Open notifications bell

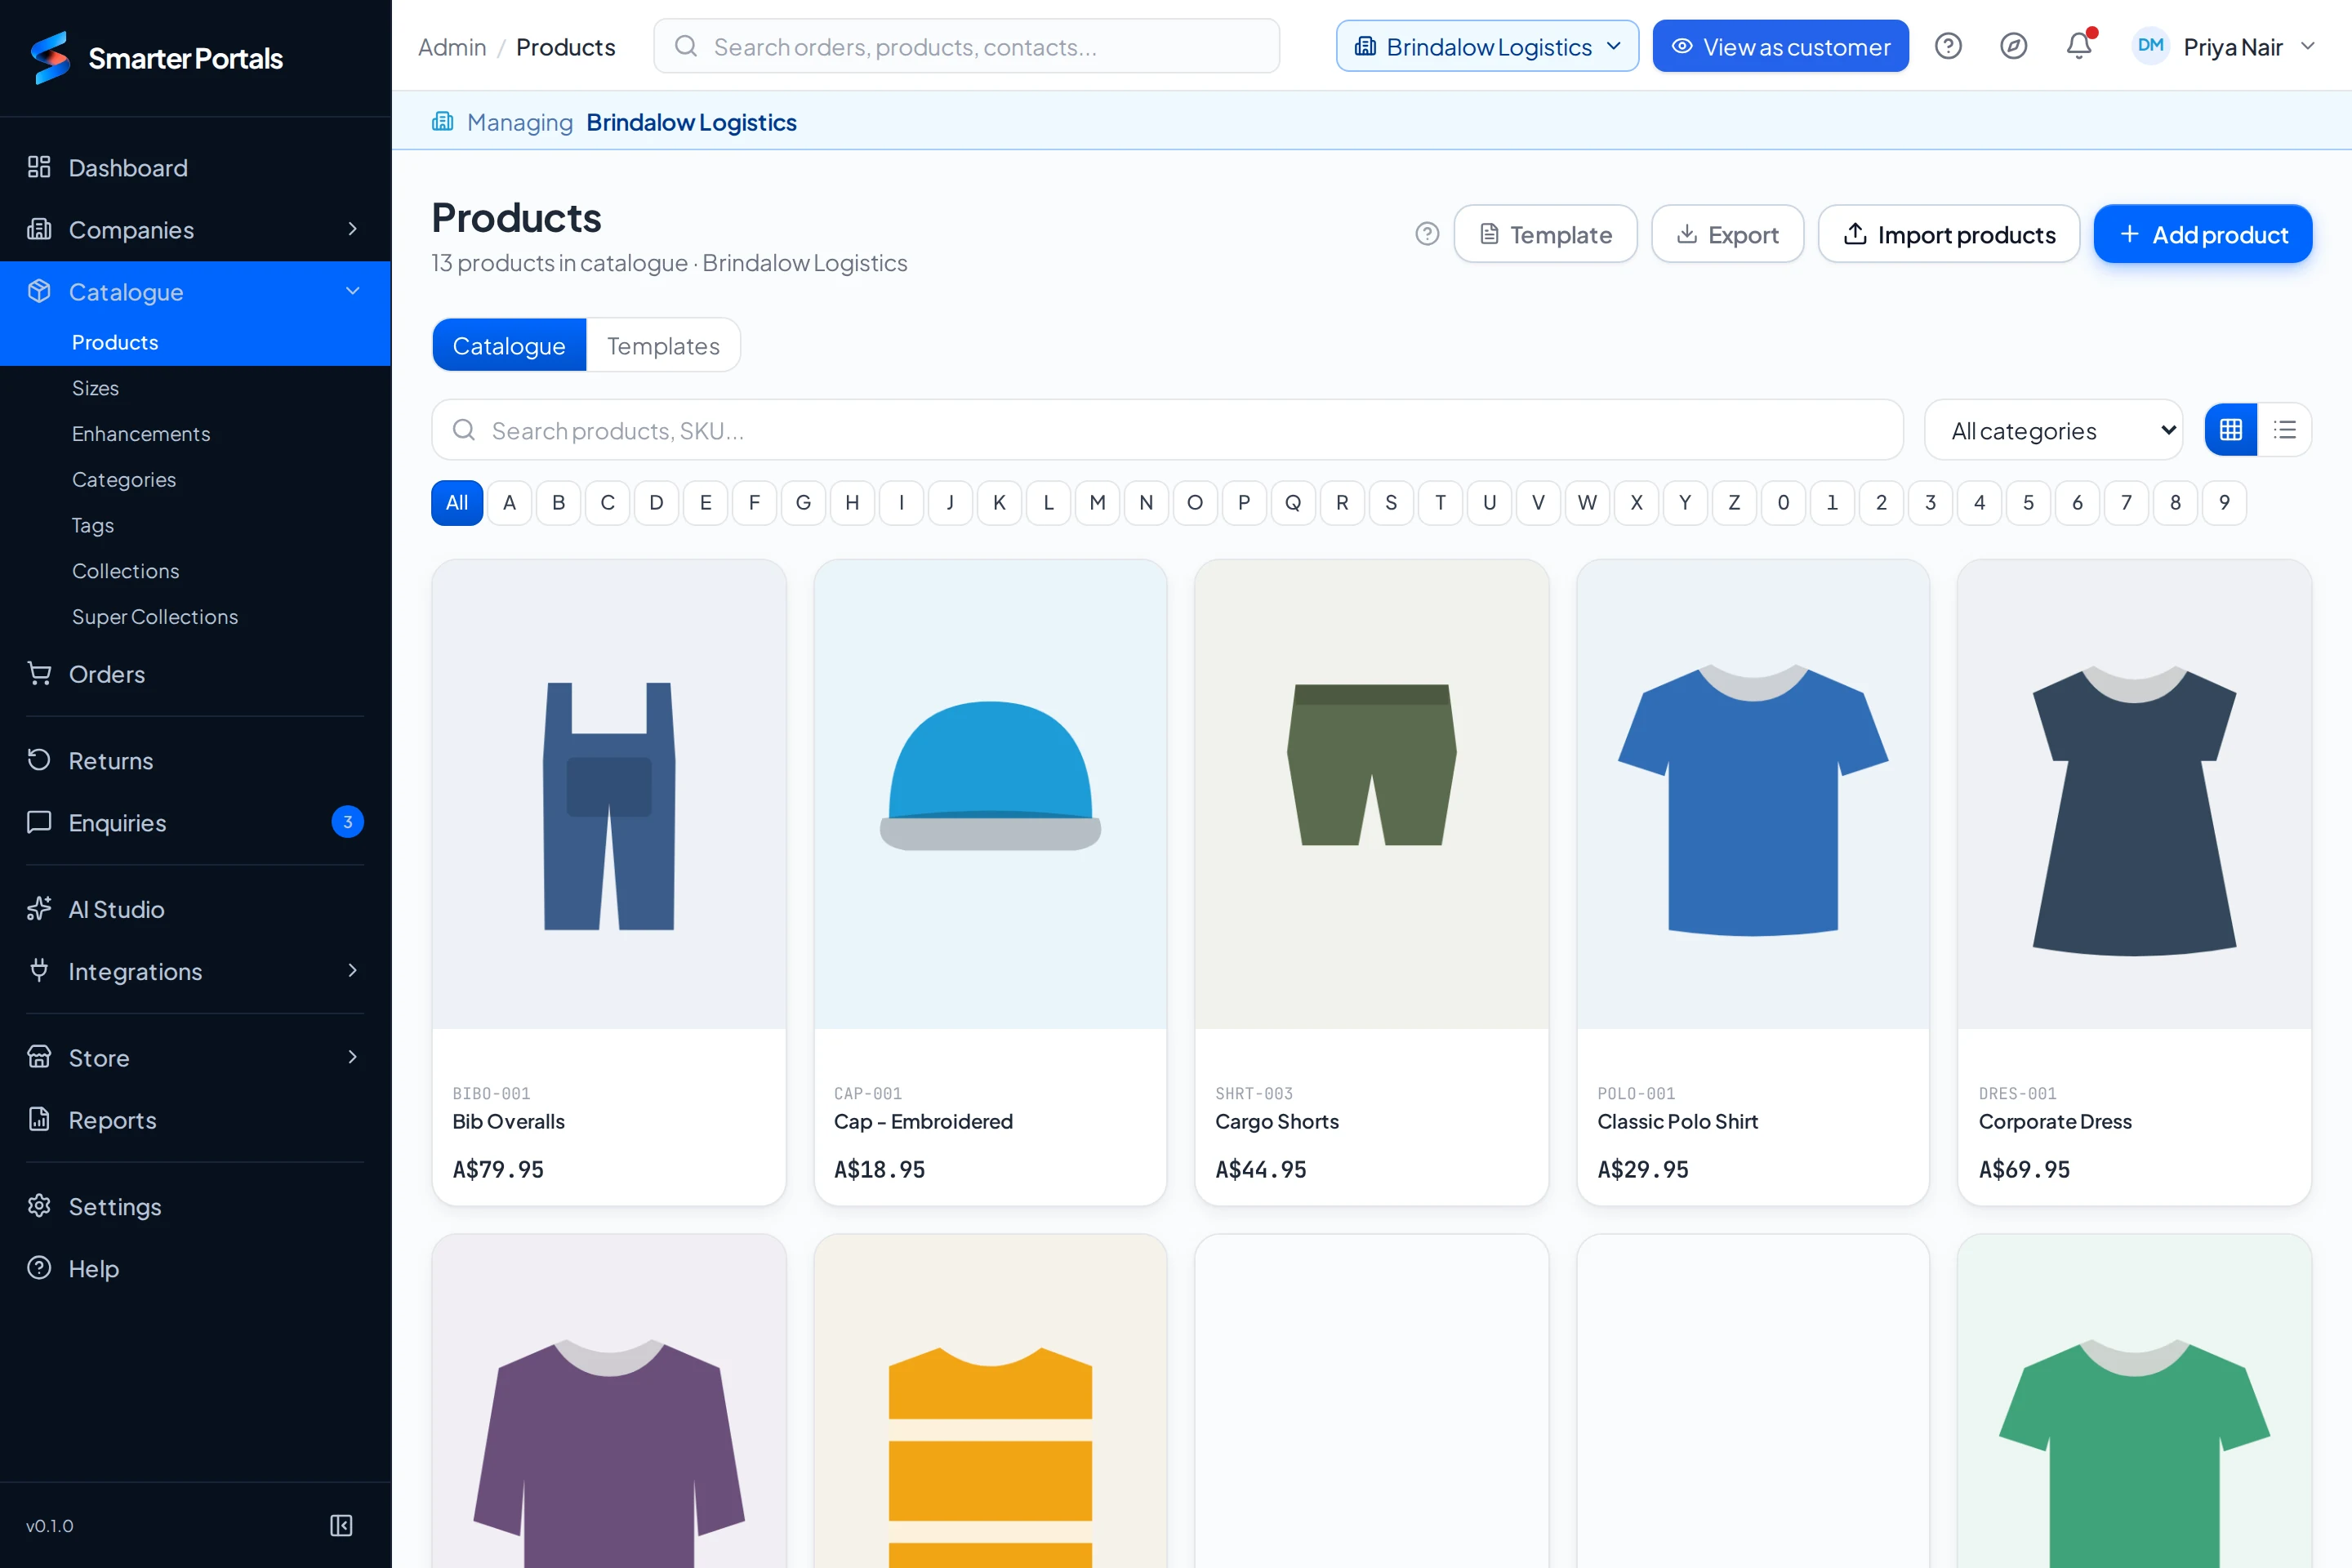2079,46
